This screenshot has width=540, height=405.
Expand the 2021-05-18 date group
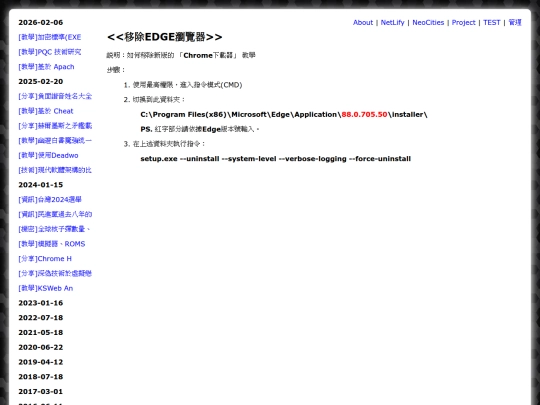pos(41,333)
